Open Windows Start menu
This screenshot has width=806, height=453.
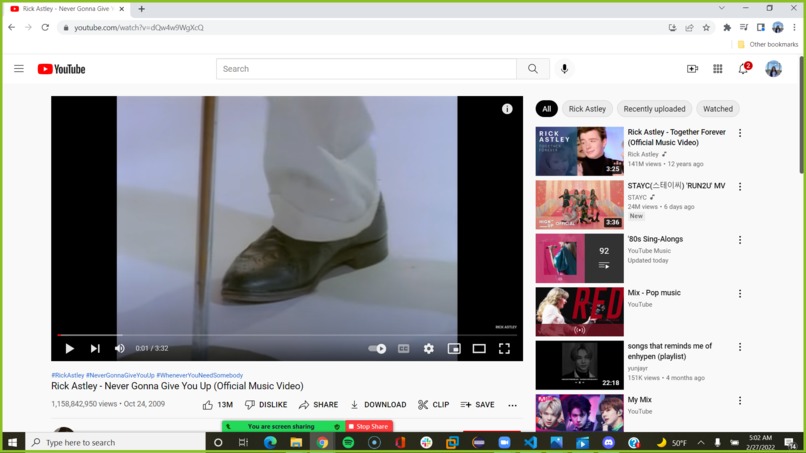tap(12, 442)
